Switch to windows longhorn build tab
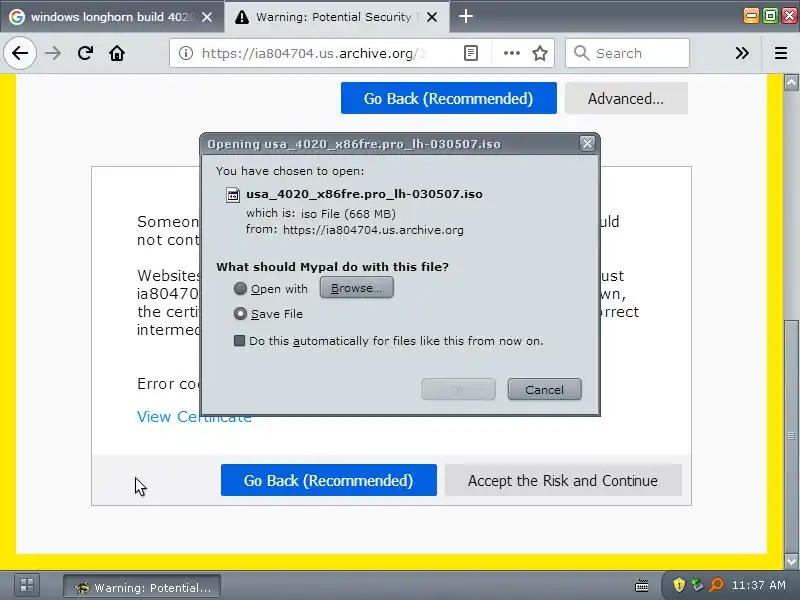Screen dimensions: 800x600 (111, 17)
